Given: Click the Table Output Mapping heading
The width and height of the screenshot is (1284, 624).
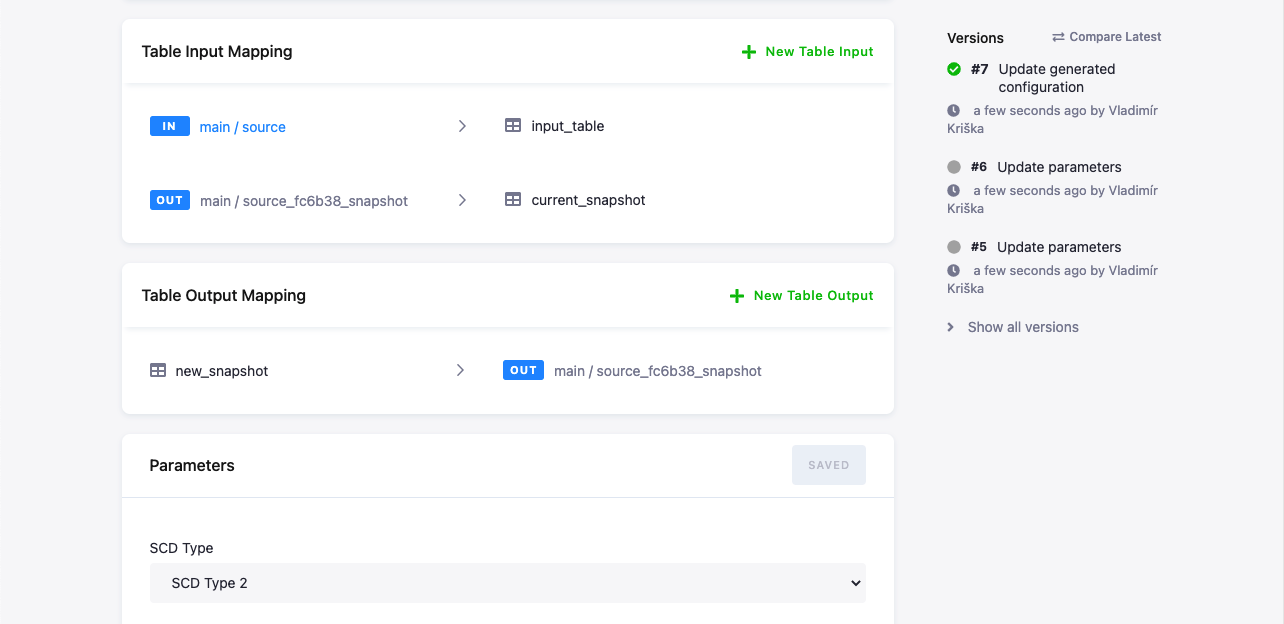Looking at the screenshot, I should tap(224, 295).
